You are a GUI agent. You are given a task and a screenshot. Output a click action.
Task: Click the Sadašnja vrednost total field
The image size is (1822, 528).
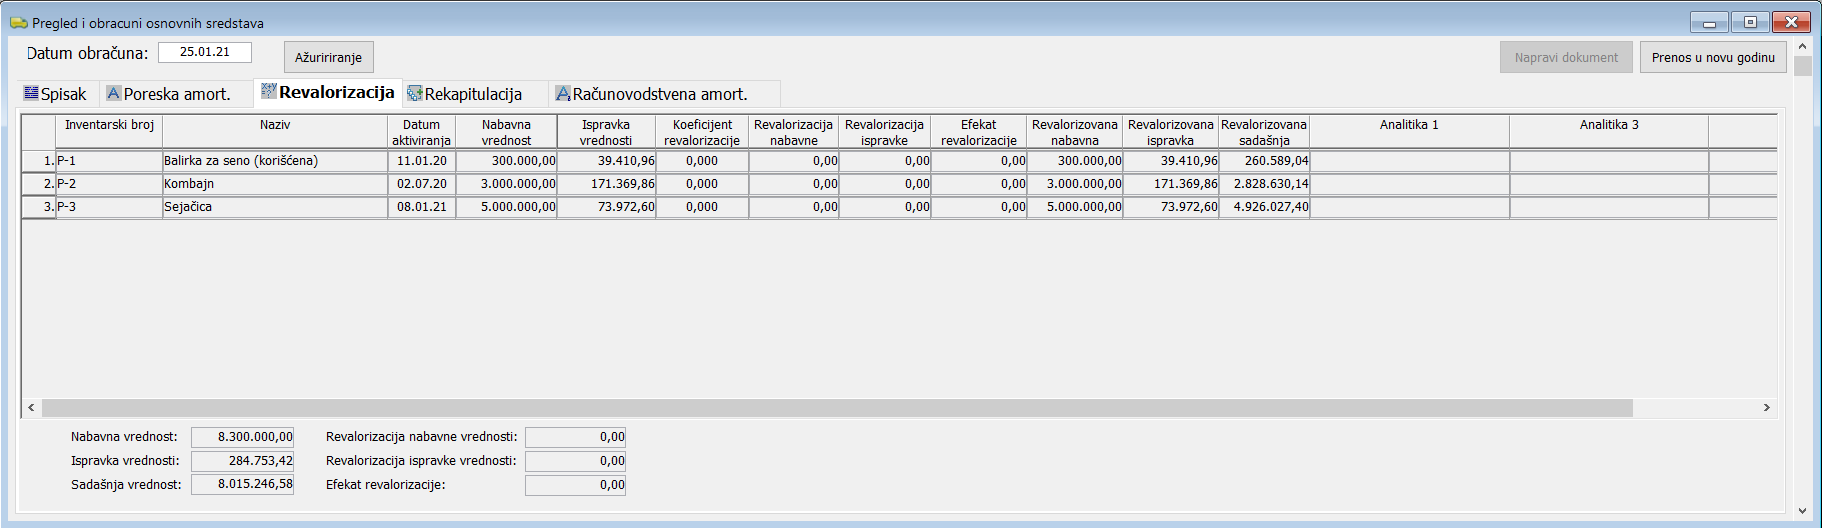(x=242, y=484)
